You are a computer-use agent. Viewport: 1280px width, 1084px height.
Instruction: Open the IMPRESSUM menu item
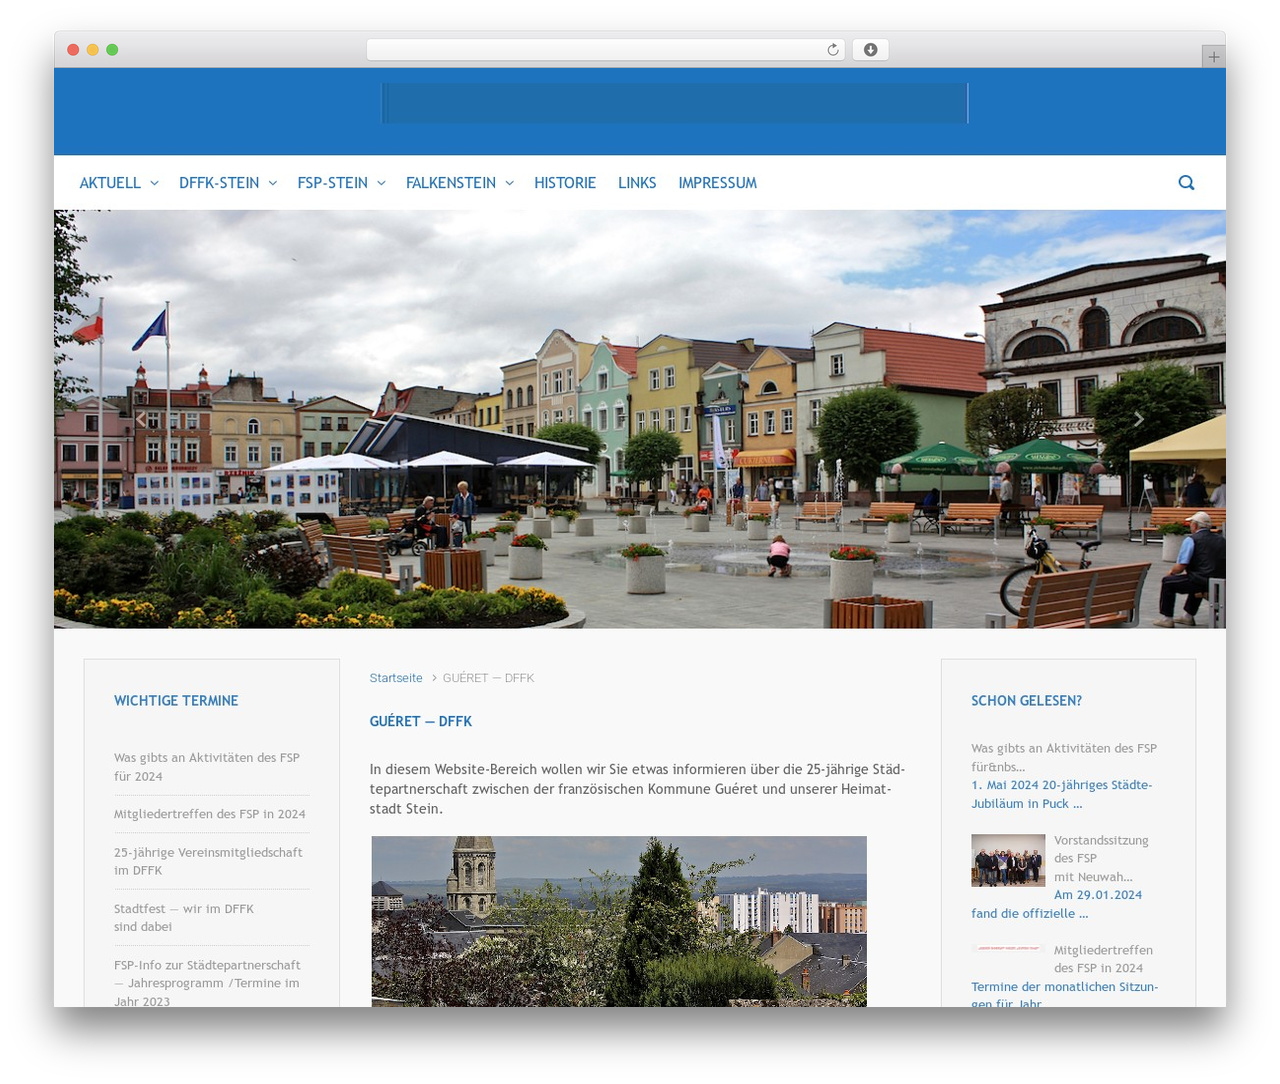point(717,183)
